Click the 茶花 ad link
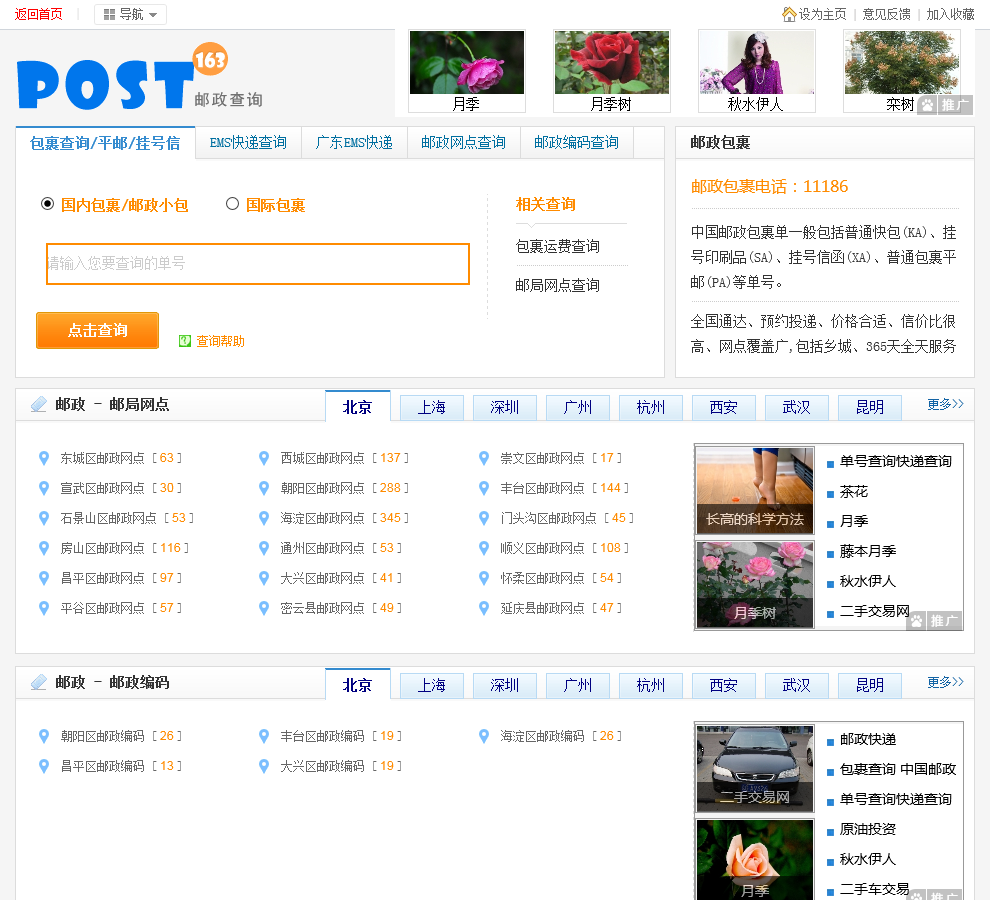Image resolution: width=990 pixels, height=900 pixels. pos(854,491)
